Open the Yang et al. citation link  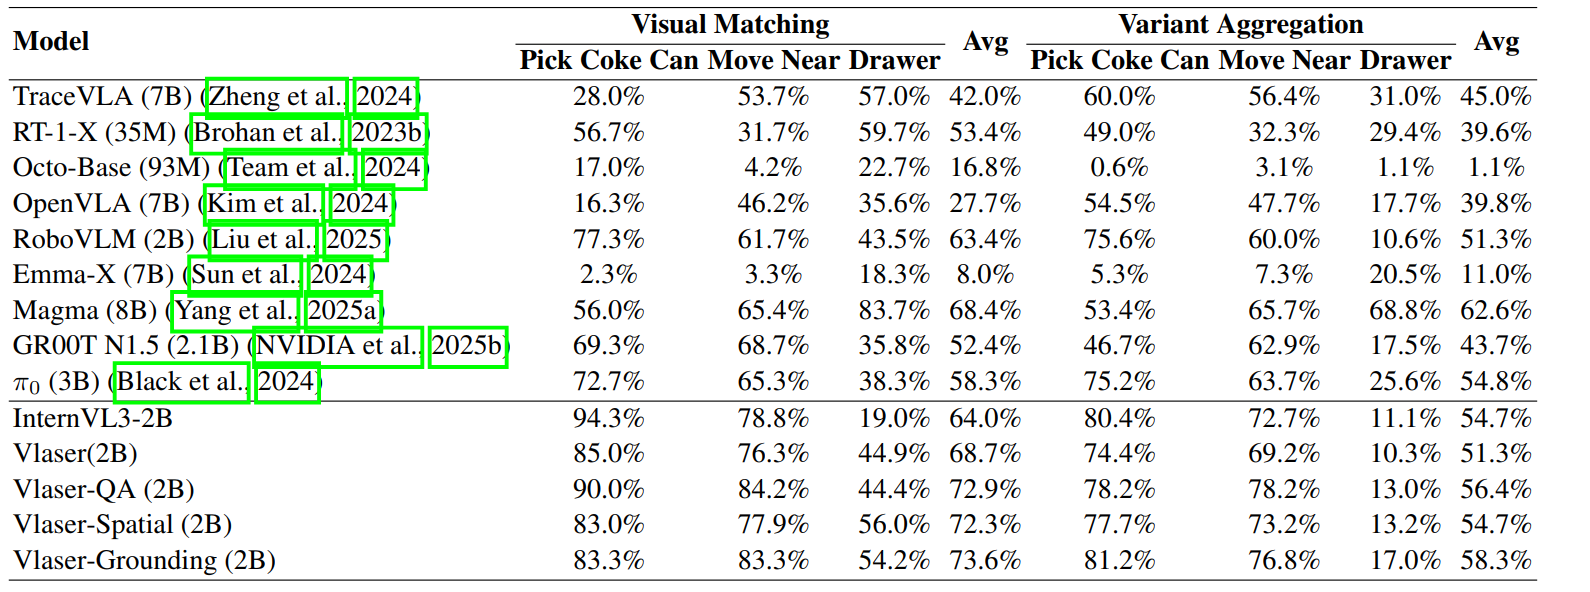[x=235, y=311]
